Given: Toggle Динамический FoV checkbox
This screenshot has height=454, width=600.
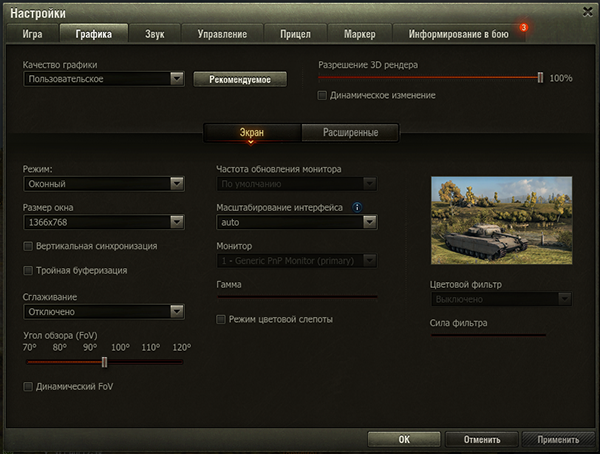Looking at the screenshot, I should 28,387.
